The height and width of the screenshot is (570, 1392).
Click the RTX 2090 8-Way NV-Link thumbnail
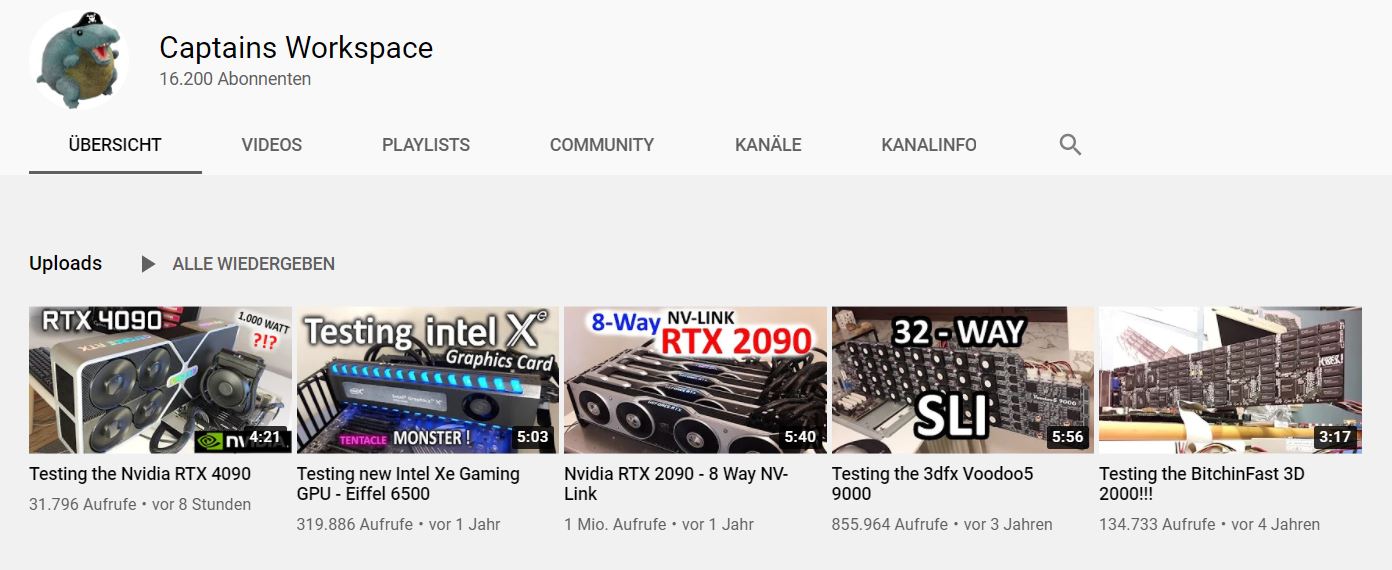[x=695, y=380]
